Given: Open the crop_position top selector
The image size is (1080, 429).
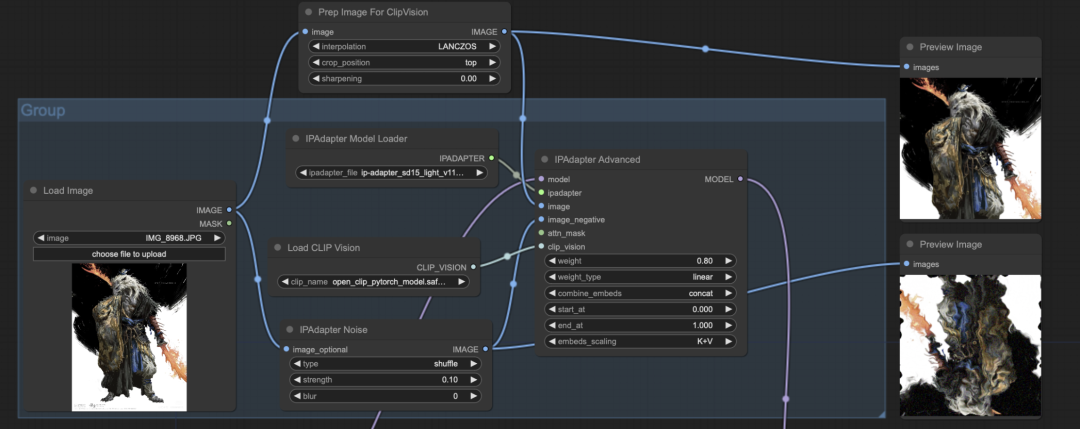Looking at the screenshot, I should pyautogui.click(x=404, y=63).
